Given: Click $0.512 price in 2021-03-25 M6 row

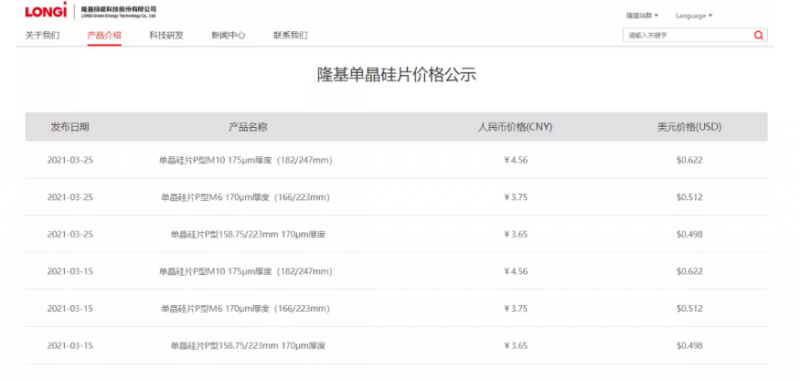Looking at the screenshot, I should pos(689,197).
